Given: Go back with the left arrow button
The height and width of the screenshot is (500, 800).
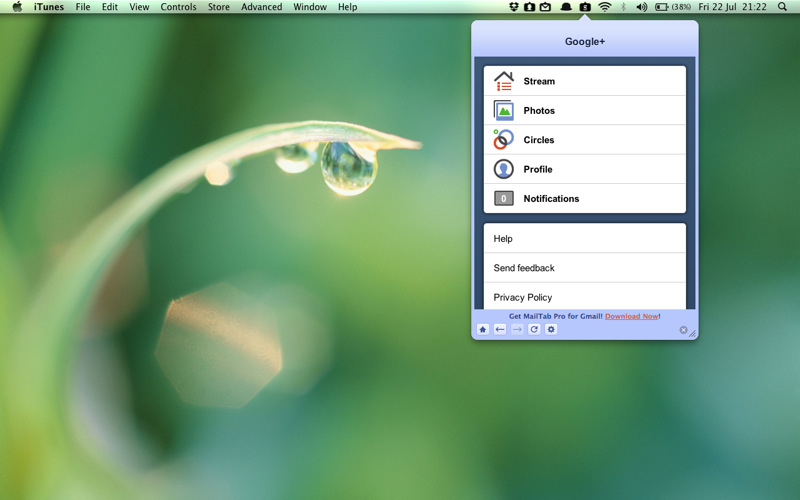Looking at the screenshot, I should [500, 329].
